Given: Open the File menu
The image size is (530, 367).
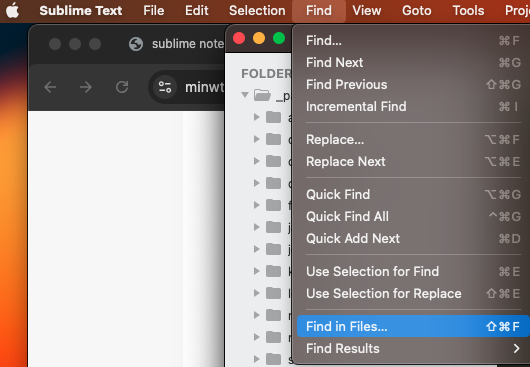Looking at the screenshot, I should [153, 10].
